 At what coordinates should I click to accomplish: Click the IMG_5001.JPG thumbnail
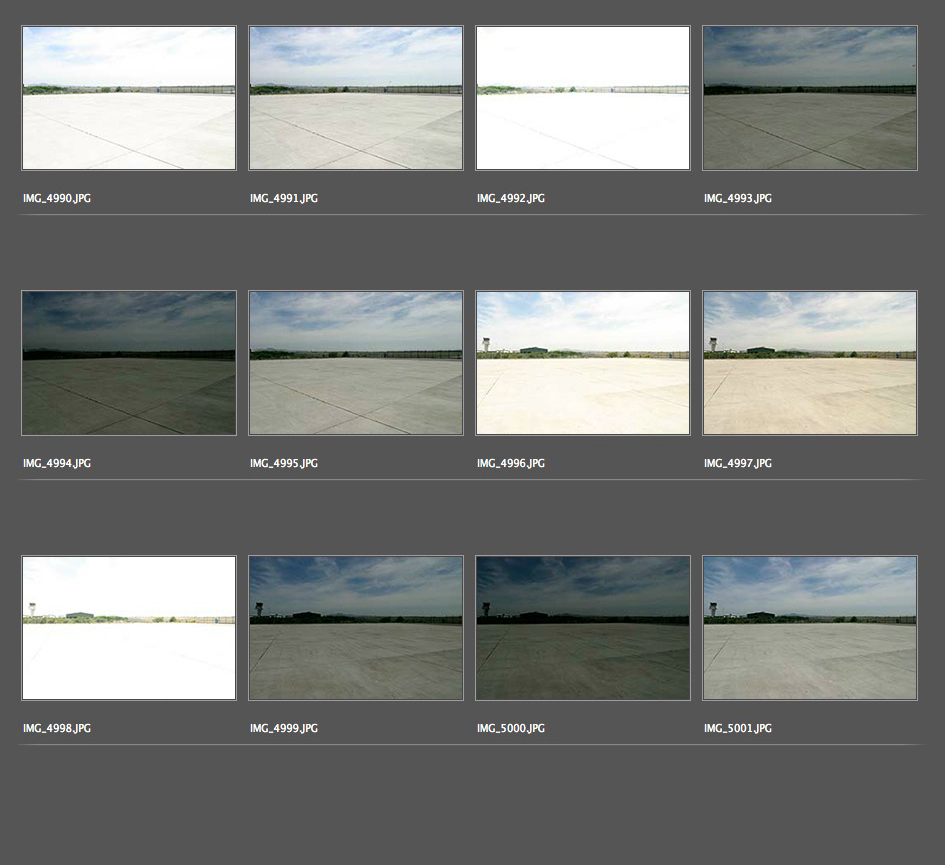click(810, 628)
